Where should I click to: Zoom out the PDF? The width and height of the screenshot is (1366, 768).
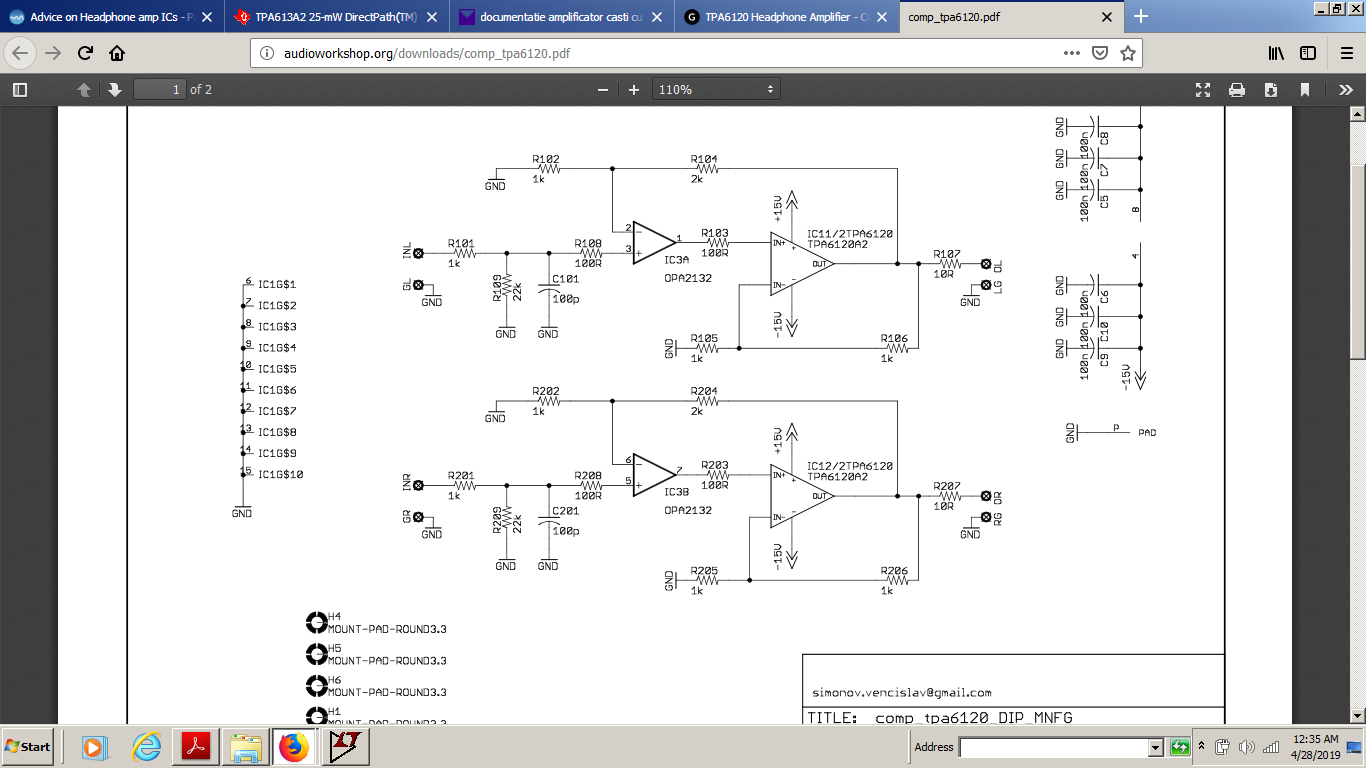pyautogui.click(x=602, y=89)
